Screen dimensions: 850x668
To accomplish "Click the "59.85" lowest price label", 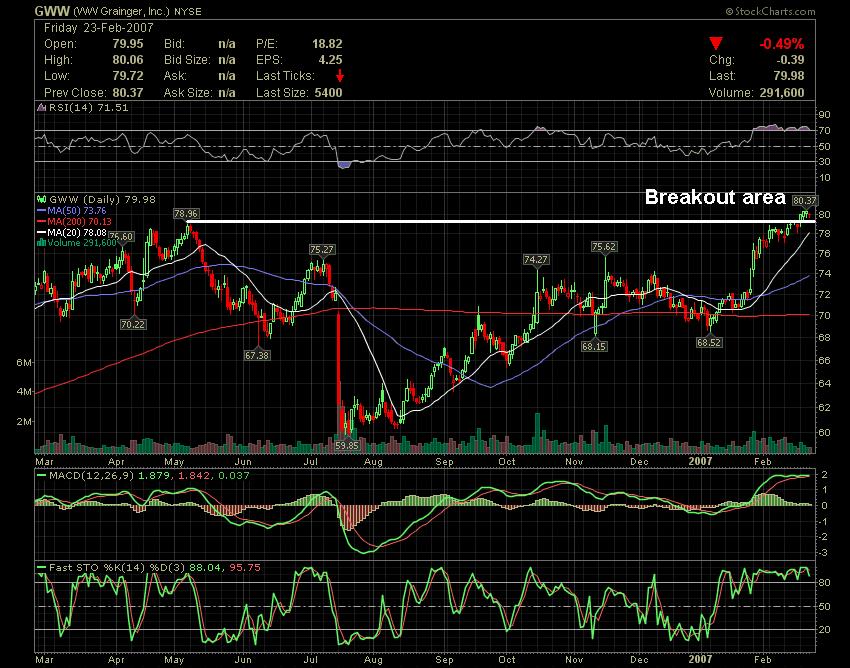I will coord(347,445).
